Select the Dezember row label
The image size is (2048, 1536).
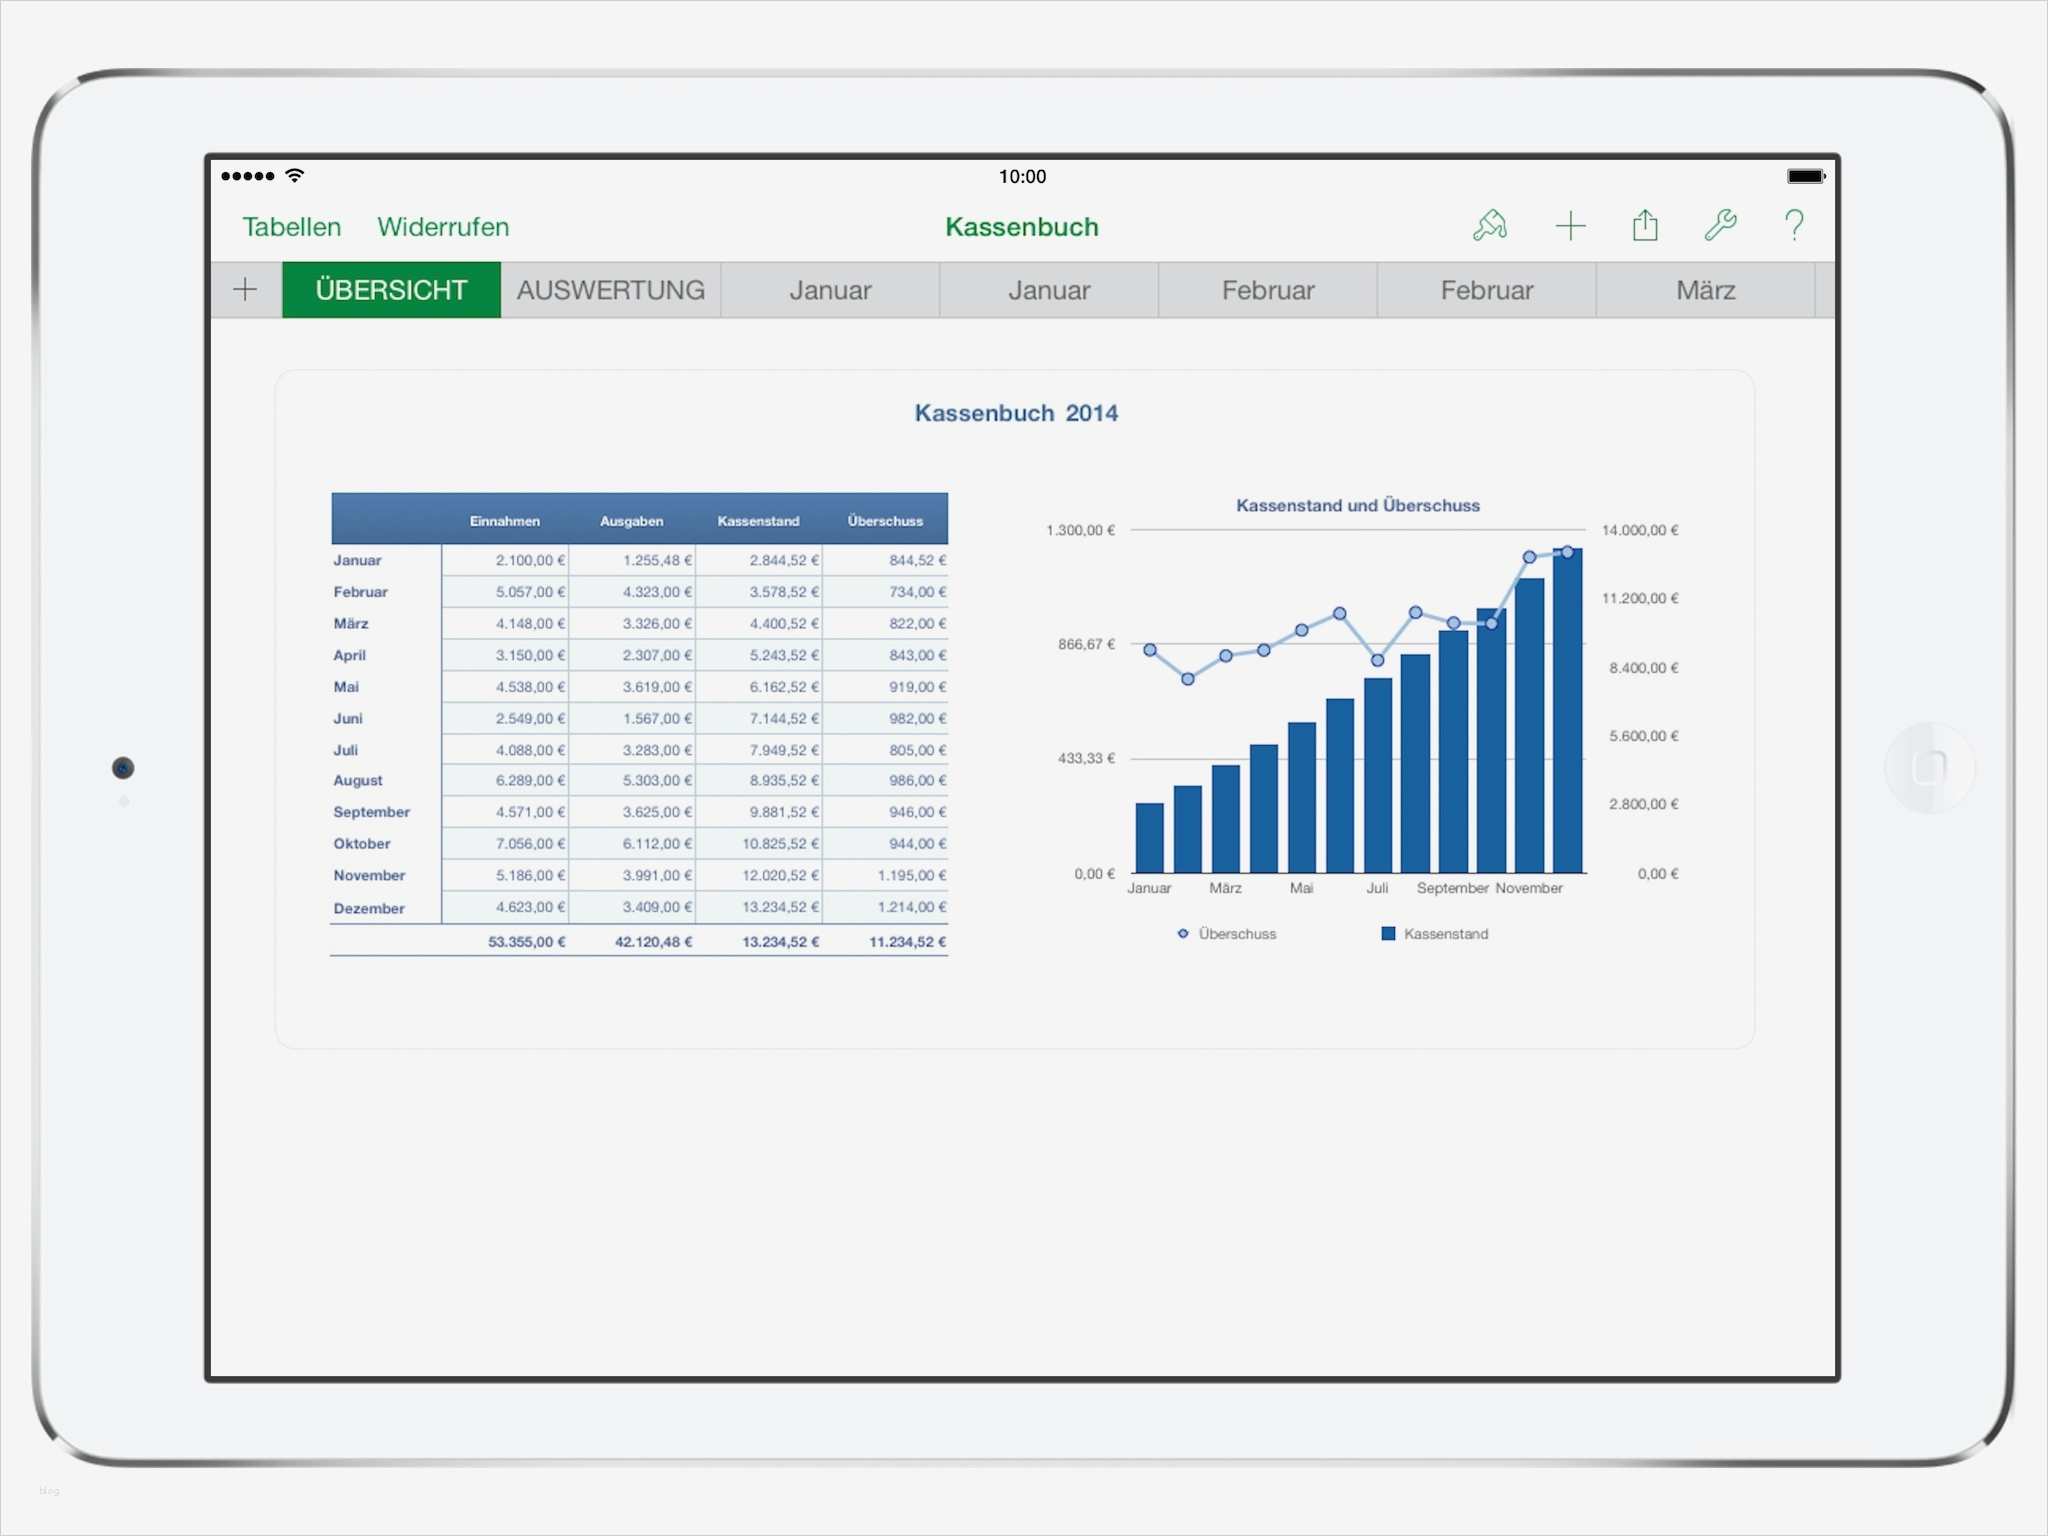(369, 908)
